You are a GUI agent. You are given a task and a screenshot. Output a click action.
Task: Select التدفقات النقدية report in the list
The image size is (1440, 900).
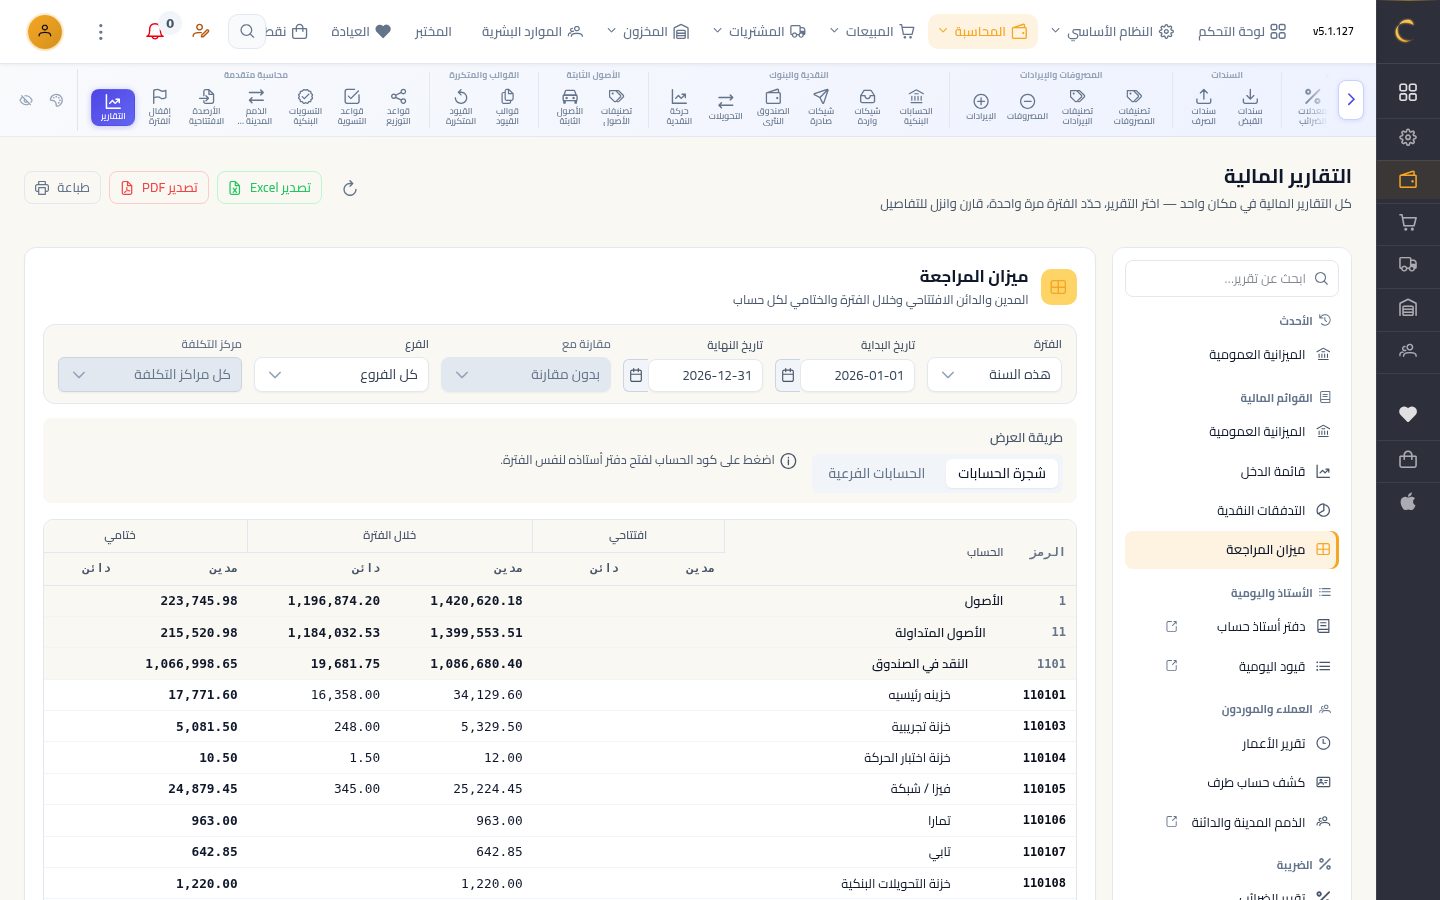point(1232,511)
